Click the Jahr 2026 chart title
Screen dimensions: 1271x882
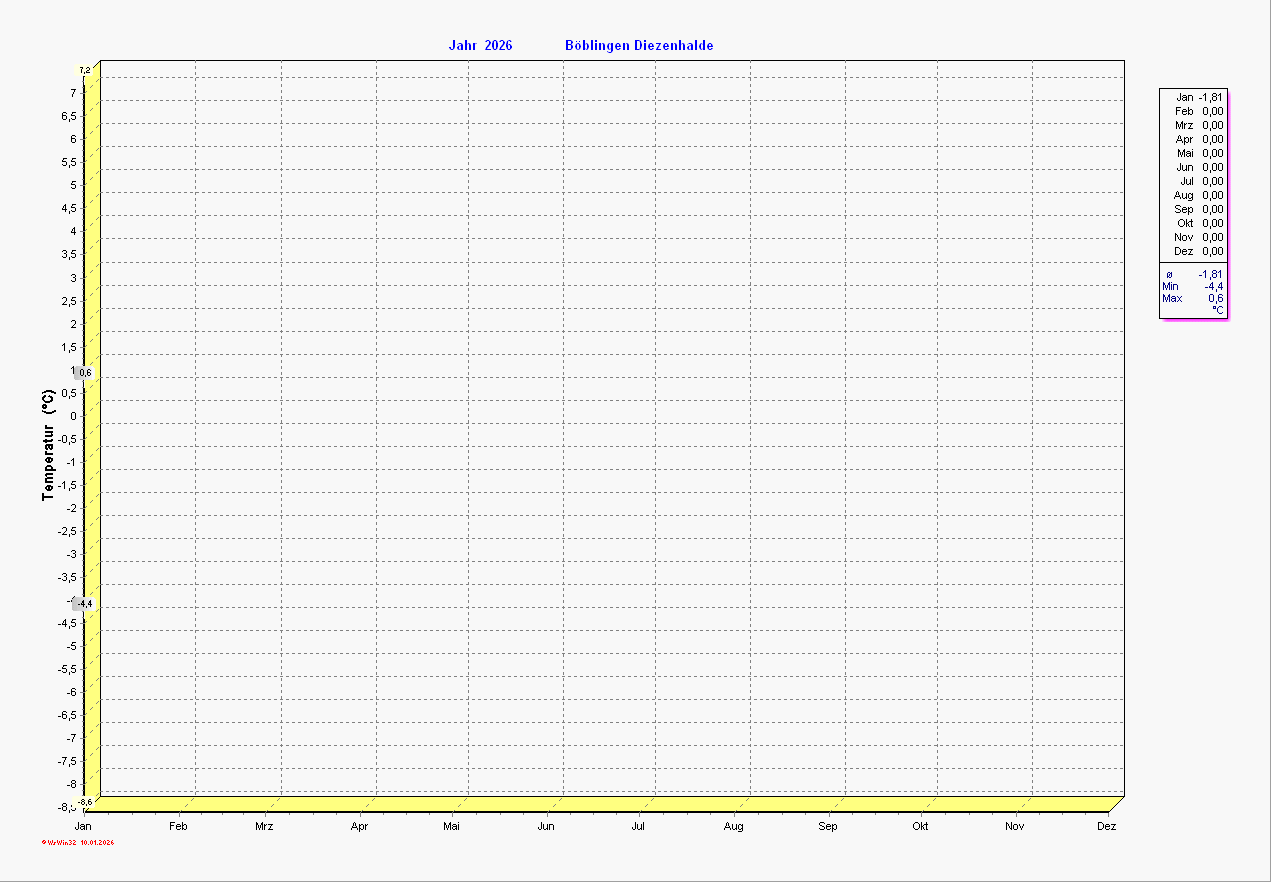pyautogui.click(x=480, y=46)
